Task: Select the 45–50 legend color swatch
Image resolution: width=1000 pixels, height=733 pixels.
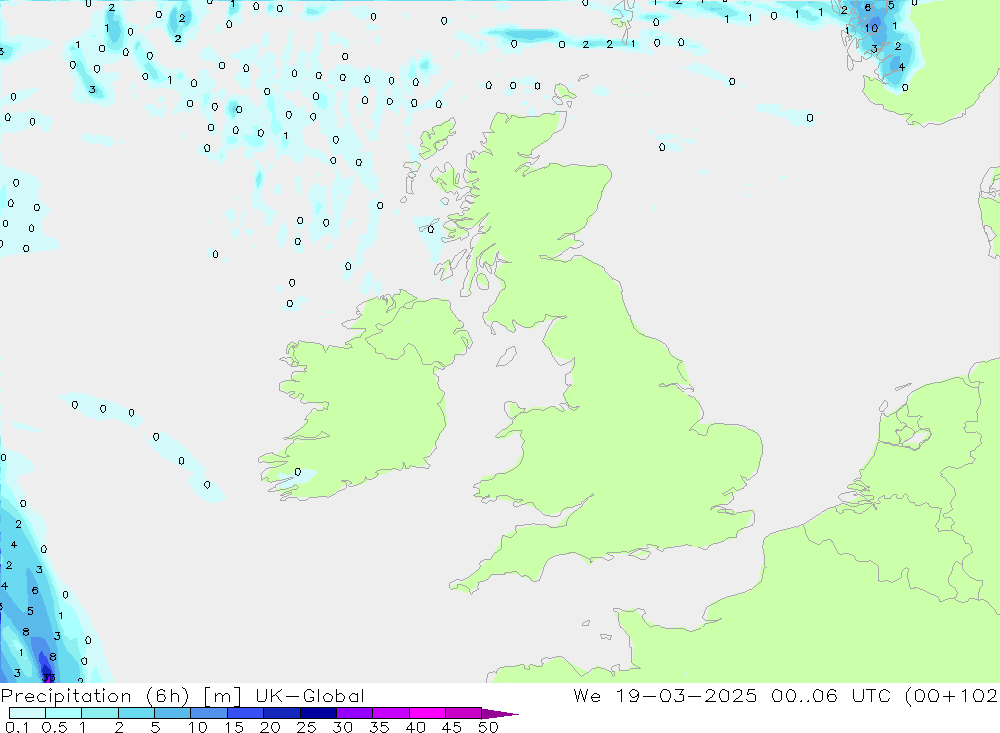Action: (x=464, y=713)
